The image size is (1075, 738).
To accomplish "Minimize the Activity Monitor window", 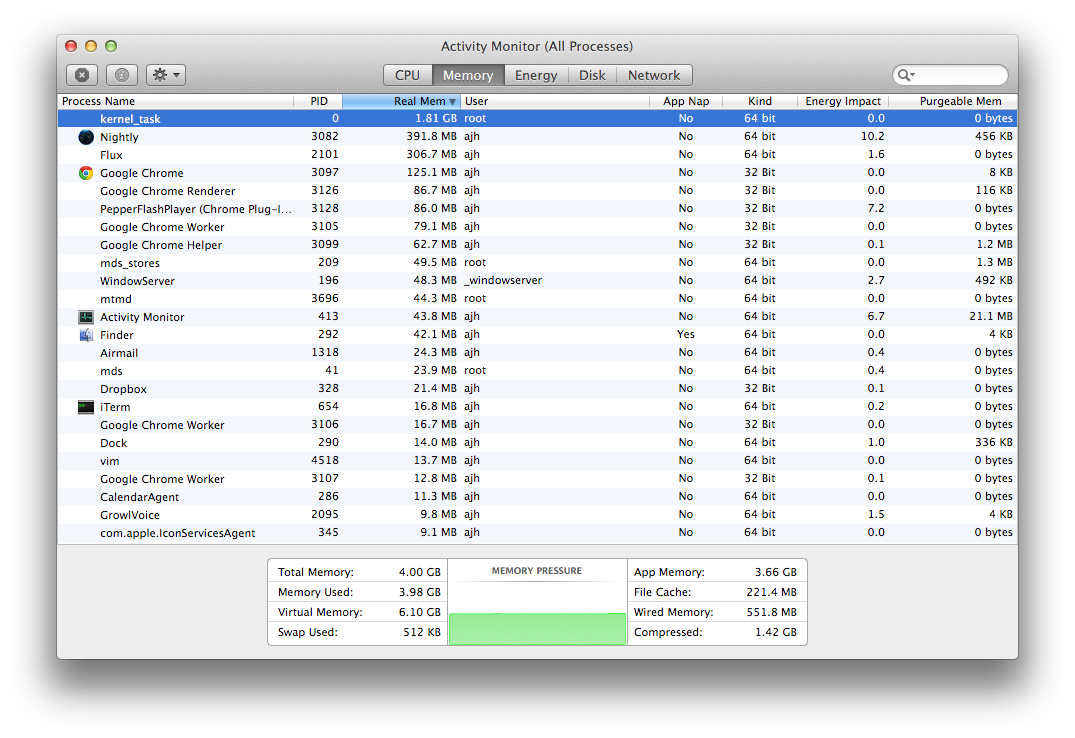I will tap(90, 46).
